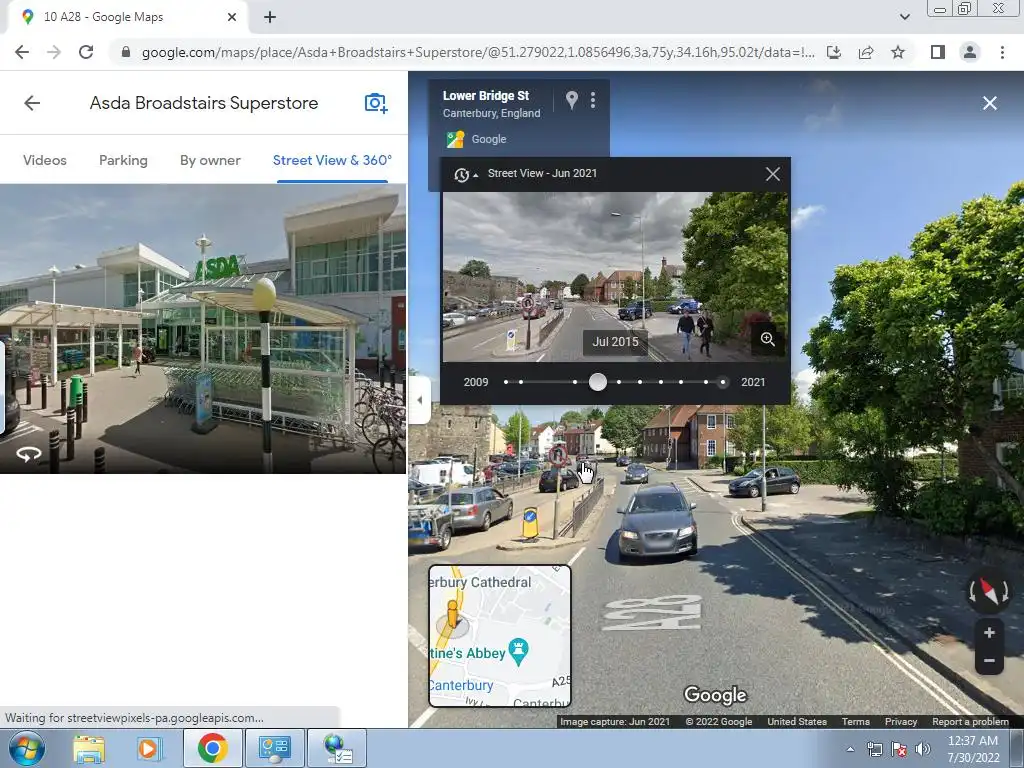Select the Street View & 360° tab
Image resolution: width=1024 pixels, height=768 pixels.
click(x=332, y=160)
